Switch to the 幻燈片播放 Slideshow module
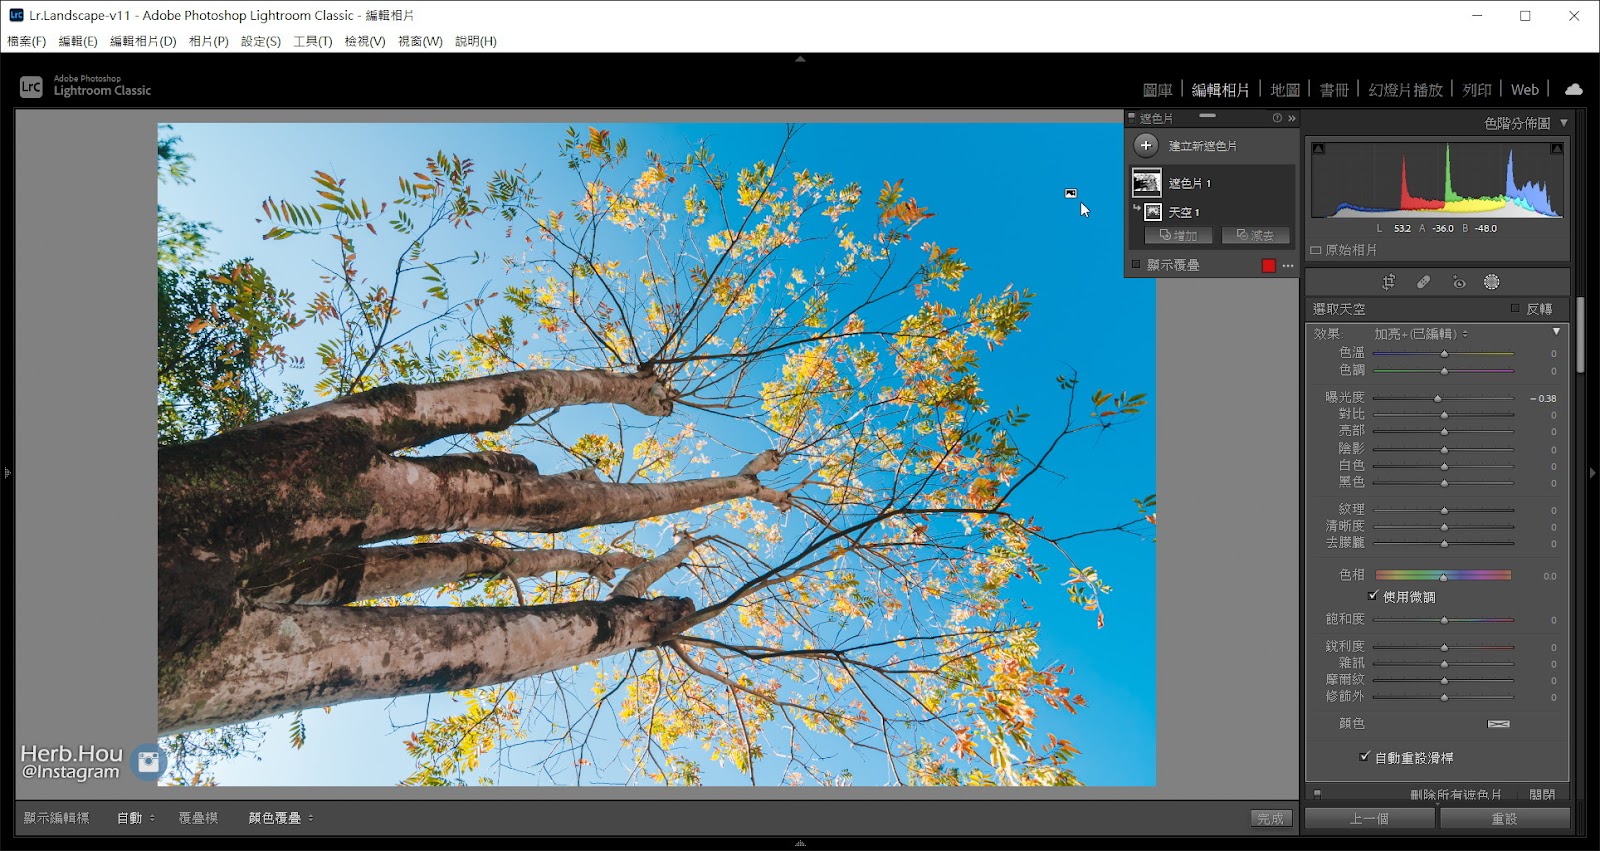The height and width of the screenshot is (851, 1600). pyautogui.click(x=1406, y=90)
